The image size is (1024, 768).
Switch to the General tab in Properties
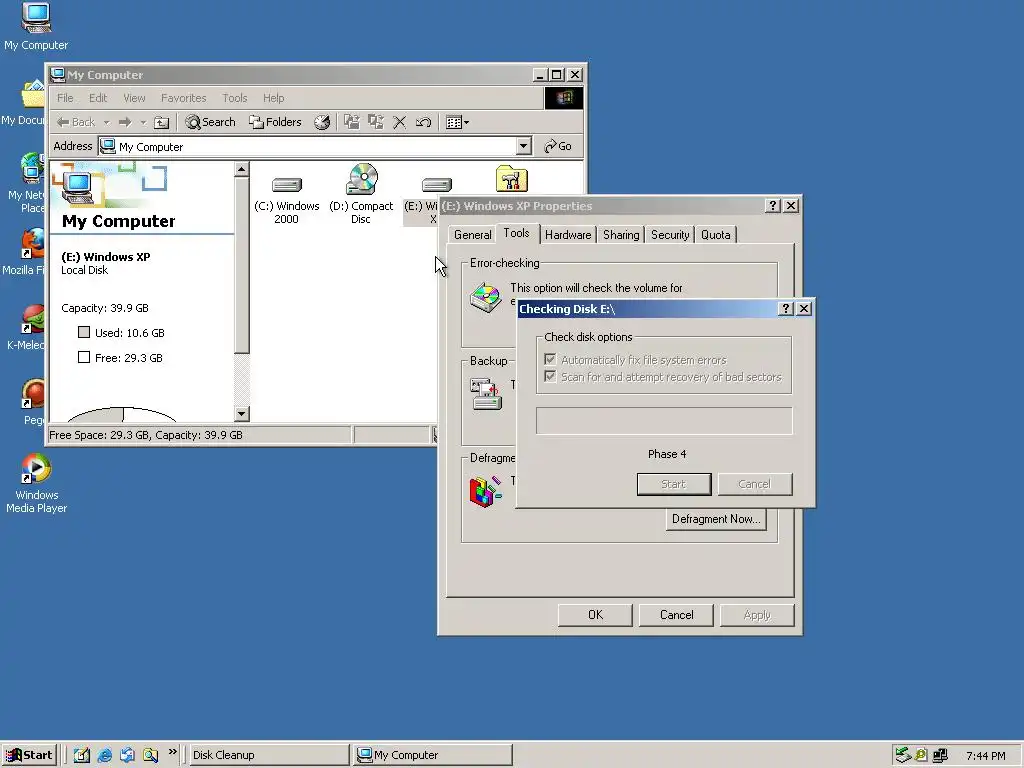tap(472, 235)
